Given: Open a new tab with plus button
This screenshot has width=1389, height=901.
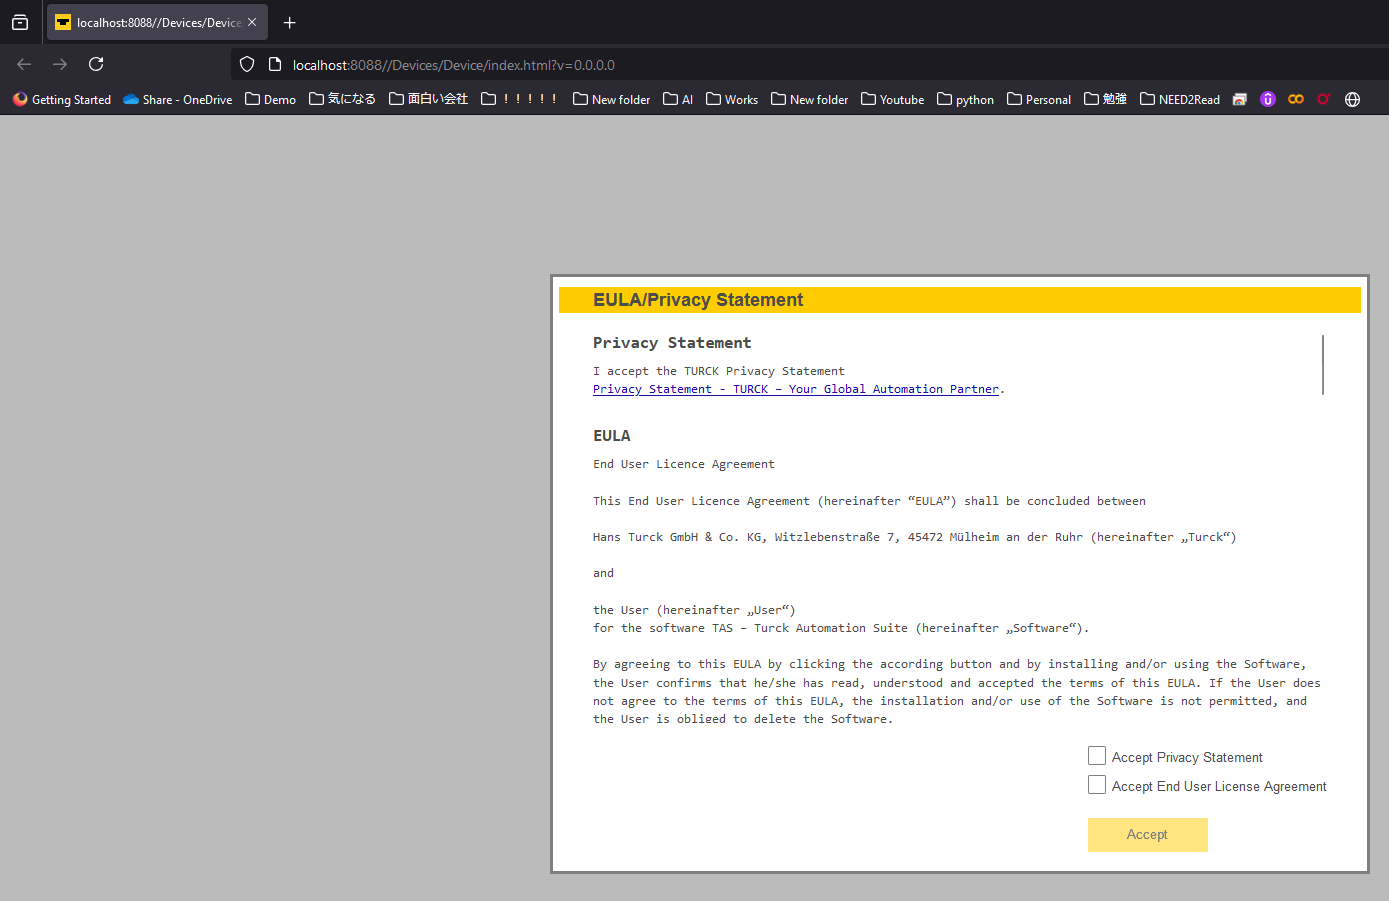Looking at the screenshot, I should [290, 23].
